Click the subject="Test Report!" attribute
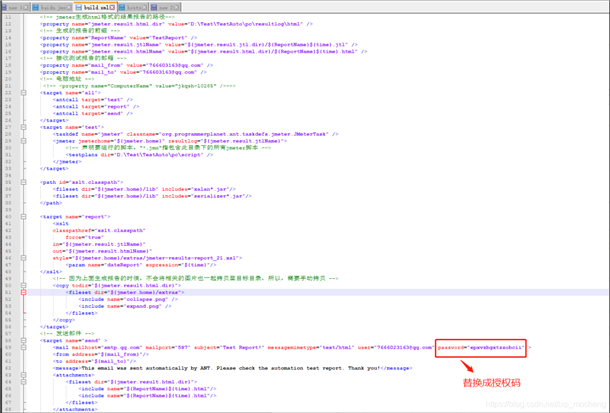Viewport: 610px width, 413px height. point(229,347)
